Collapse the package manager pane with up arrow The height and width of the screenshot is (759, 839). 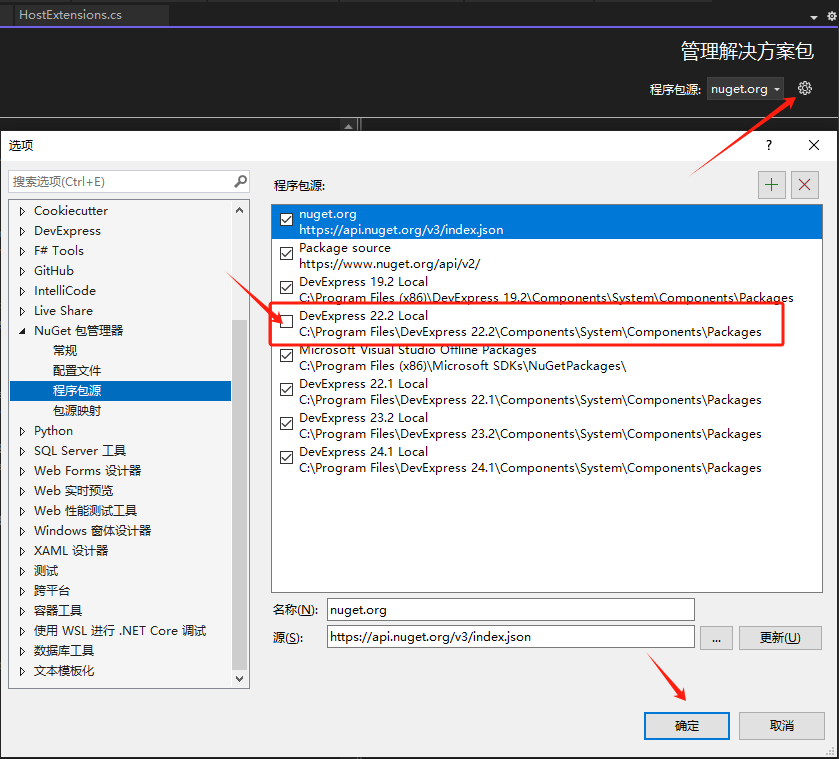click(x=348, y=126)
